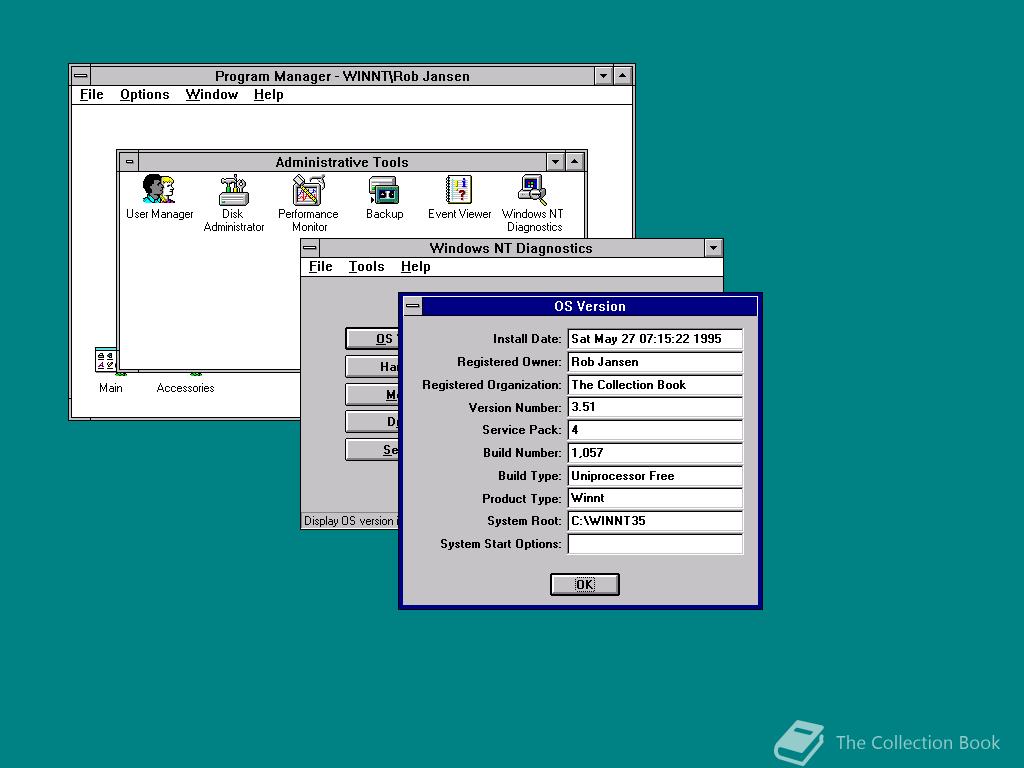Minimize the Administrative Tools window
Screen dimensions: 1024x768
(555, 162)
